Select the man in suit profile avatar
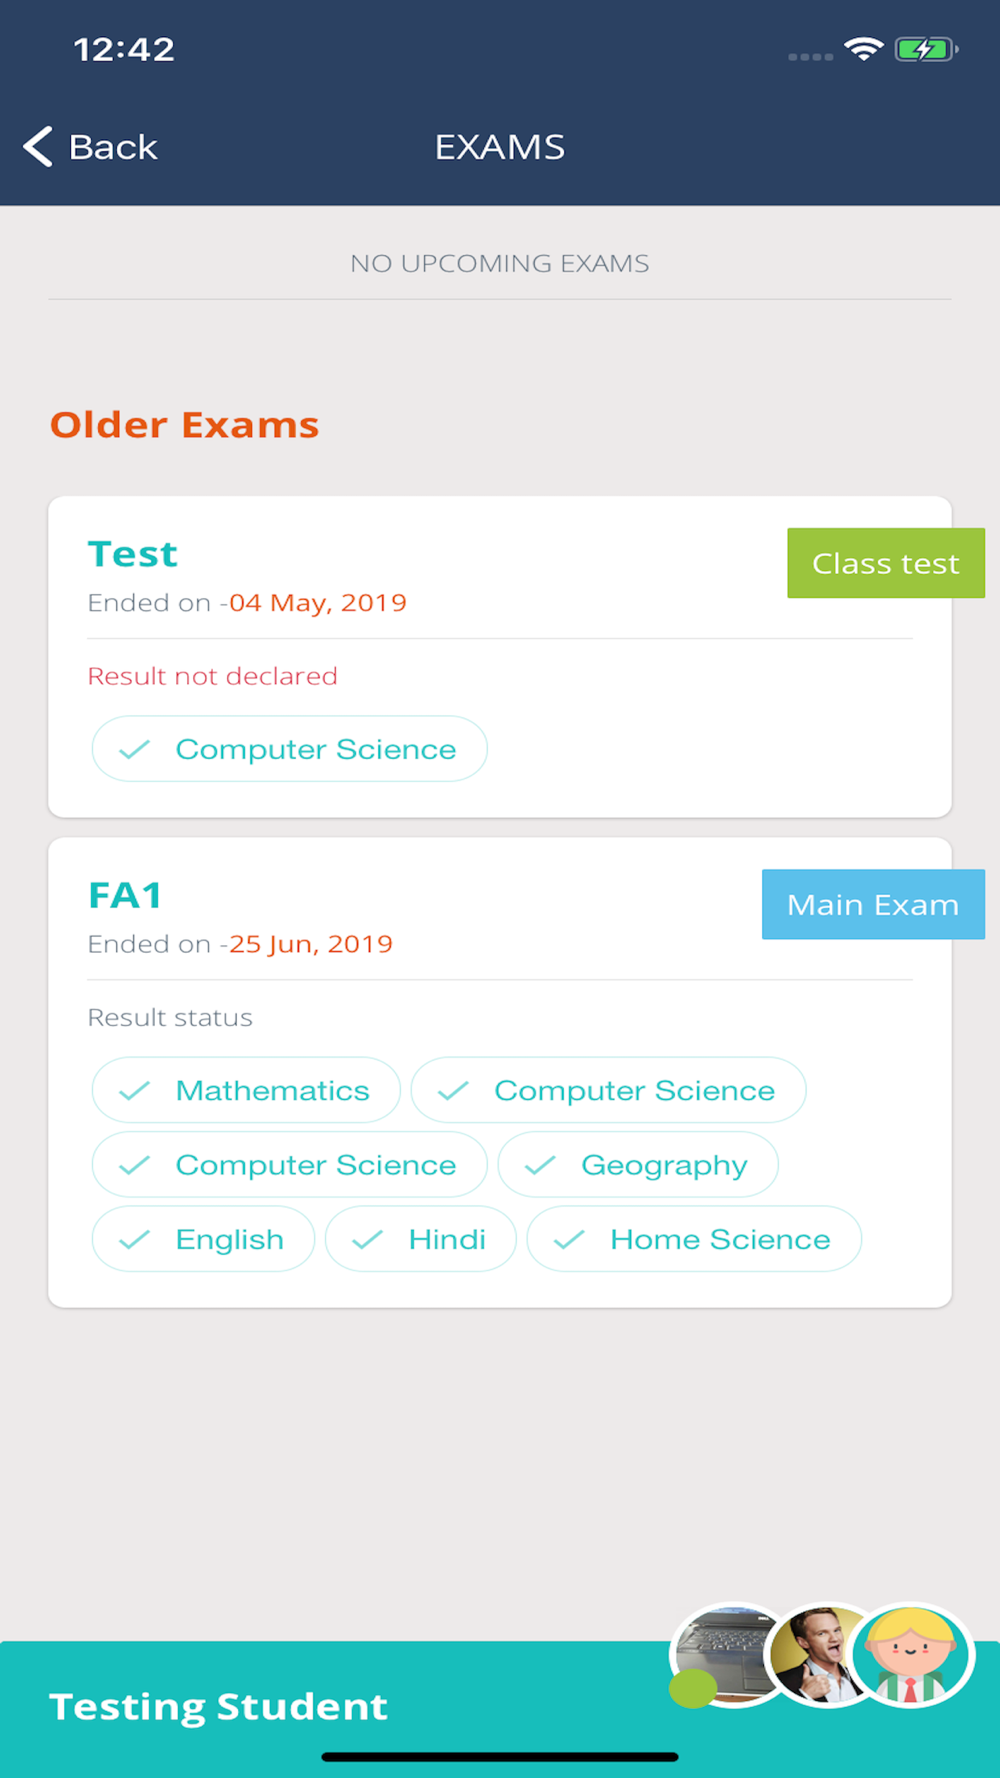The width and height of the screenshot is (1000, 1778). (821, 1655)
